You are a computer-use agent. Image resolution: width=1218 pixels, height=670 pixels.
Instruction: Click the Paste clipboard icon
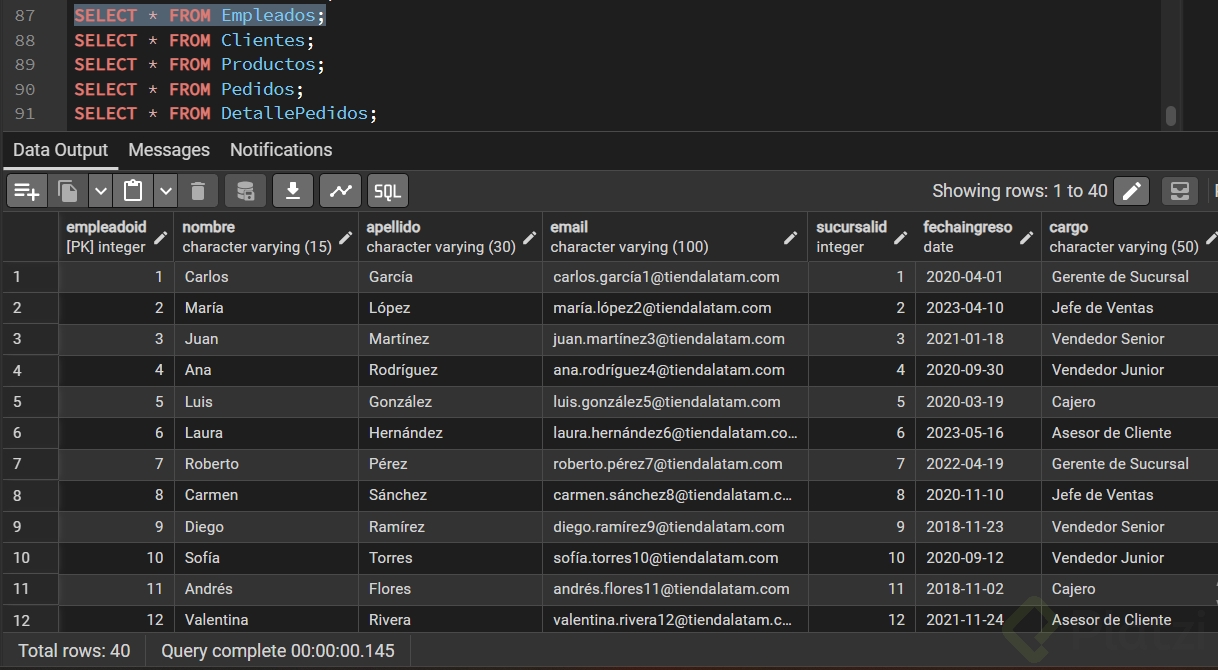coord(133,191)
